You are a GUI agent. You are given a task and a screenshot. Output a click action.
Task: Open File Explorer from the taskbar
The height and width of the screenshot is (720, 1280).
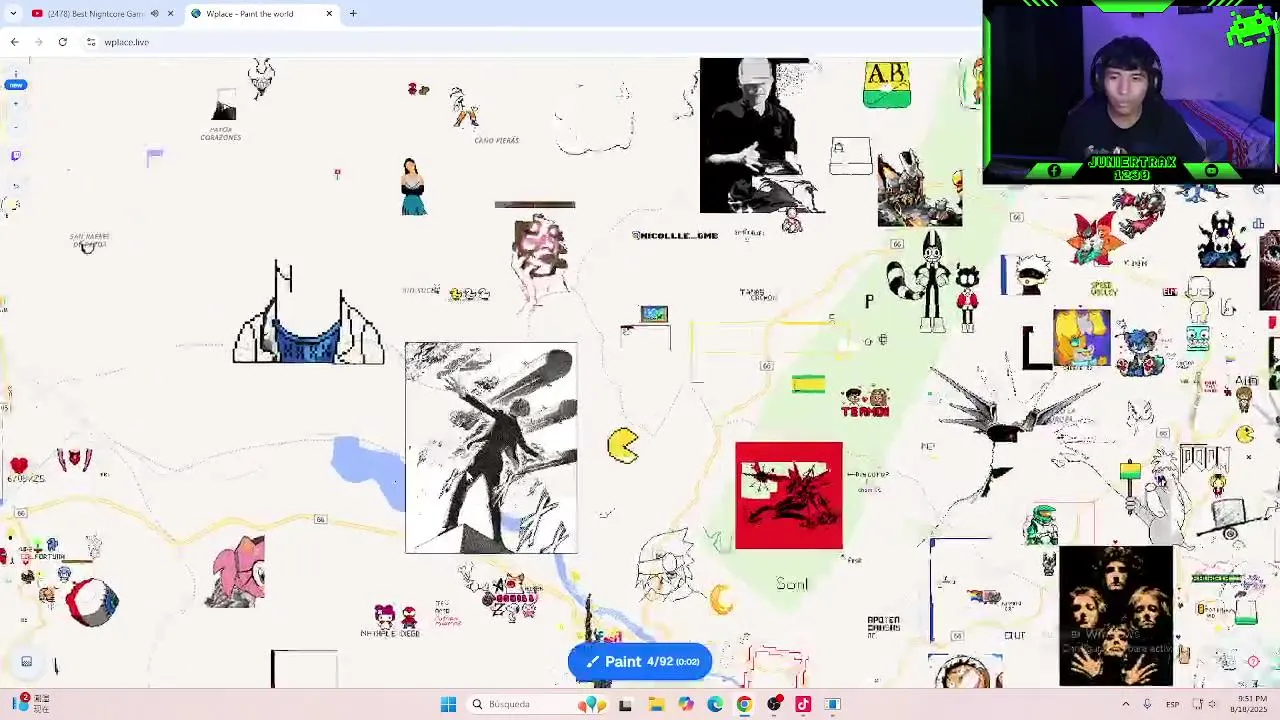click(655, 704)
